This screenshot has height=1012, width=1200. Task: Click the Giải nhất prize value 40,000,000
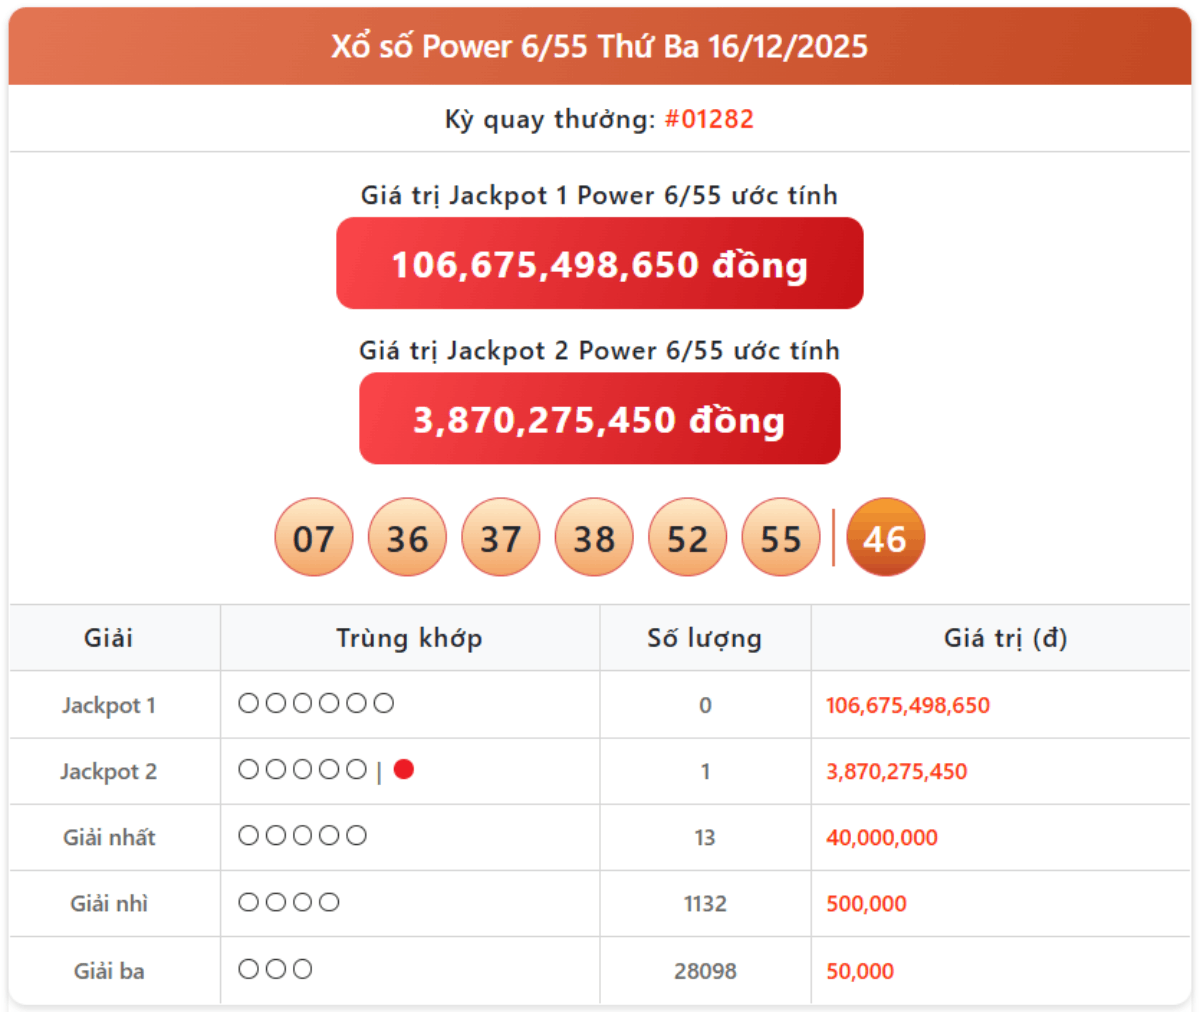click(882, 838)
